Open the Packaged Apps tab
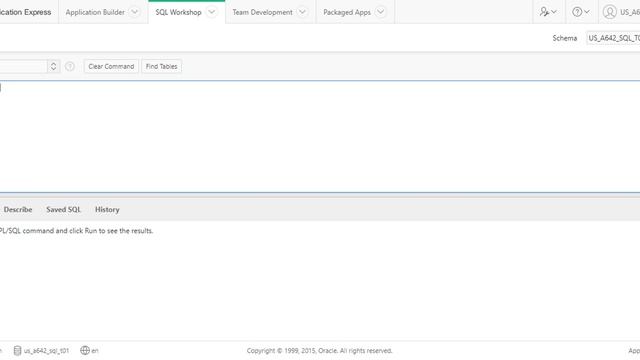640x360 pixels. [x=347, y=12]
